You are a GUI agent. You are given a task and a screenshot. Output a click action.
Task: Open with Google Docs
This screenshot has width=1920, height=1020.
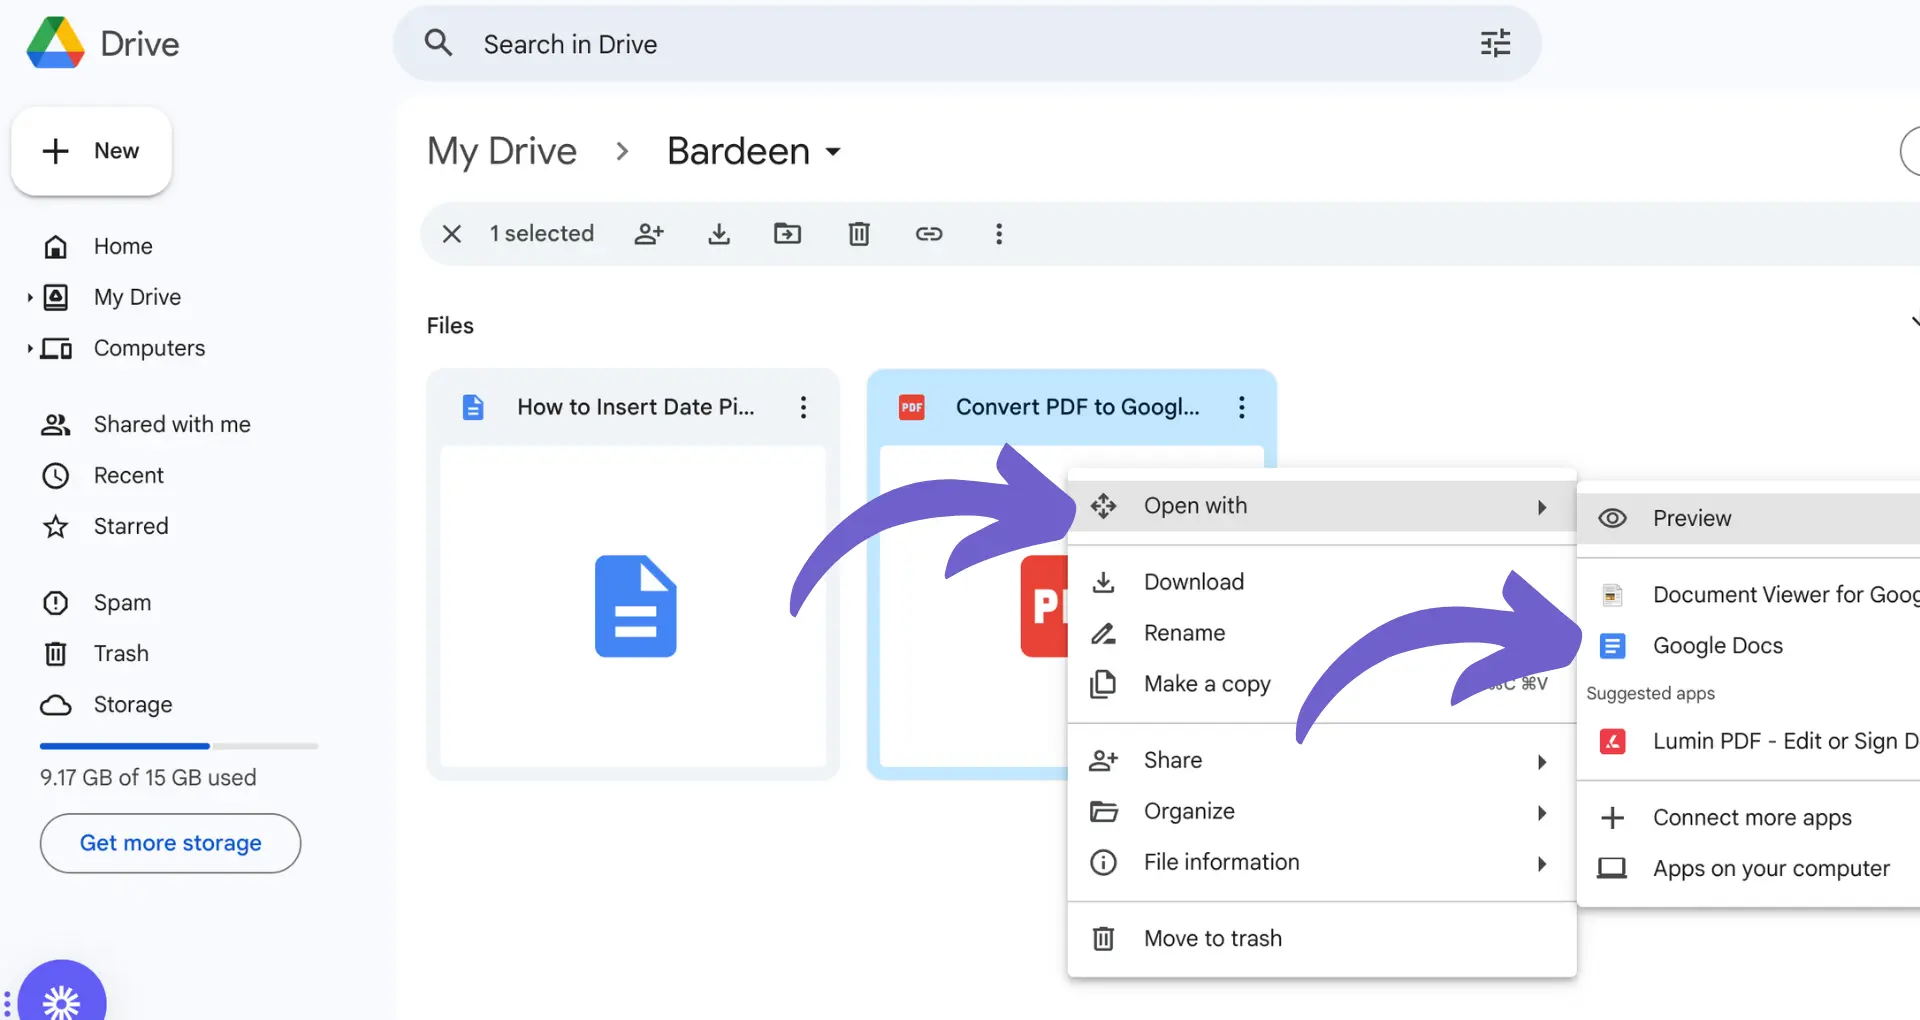pos(1748,646)
